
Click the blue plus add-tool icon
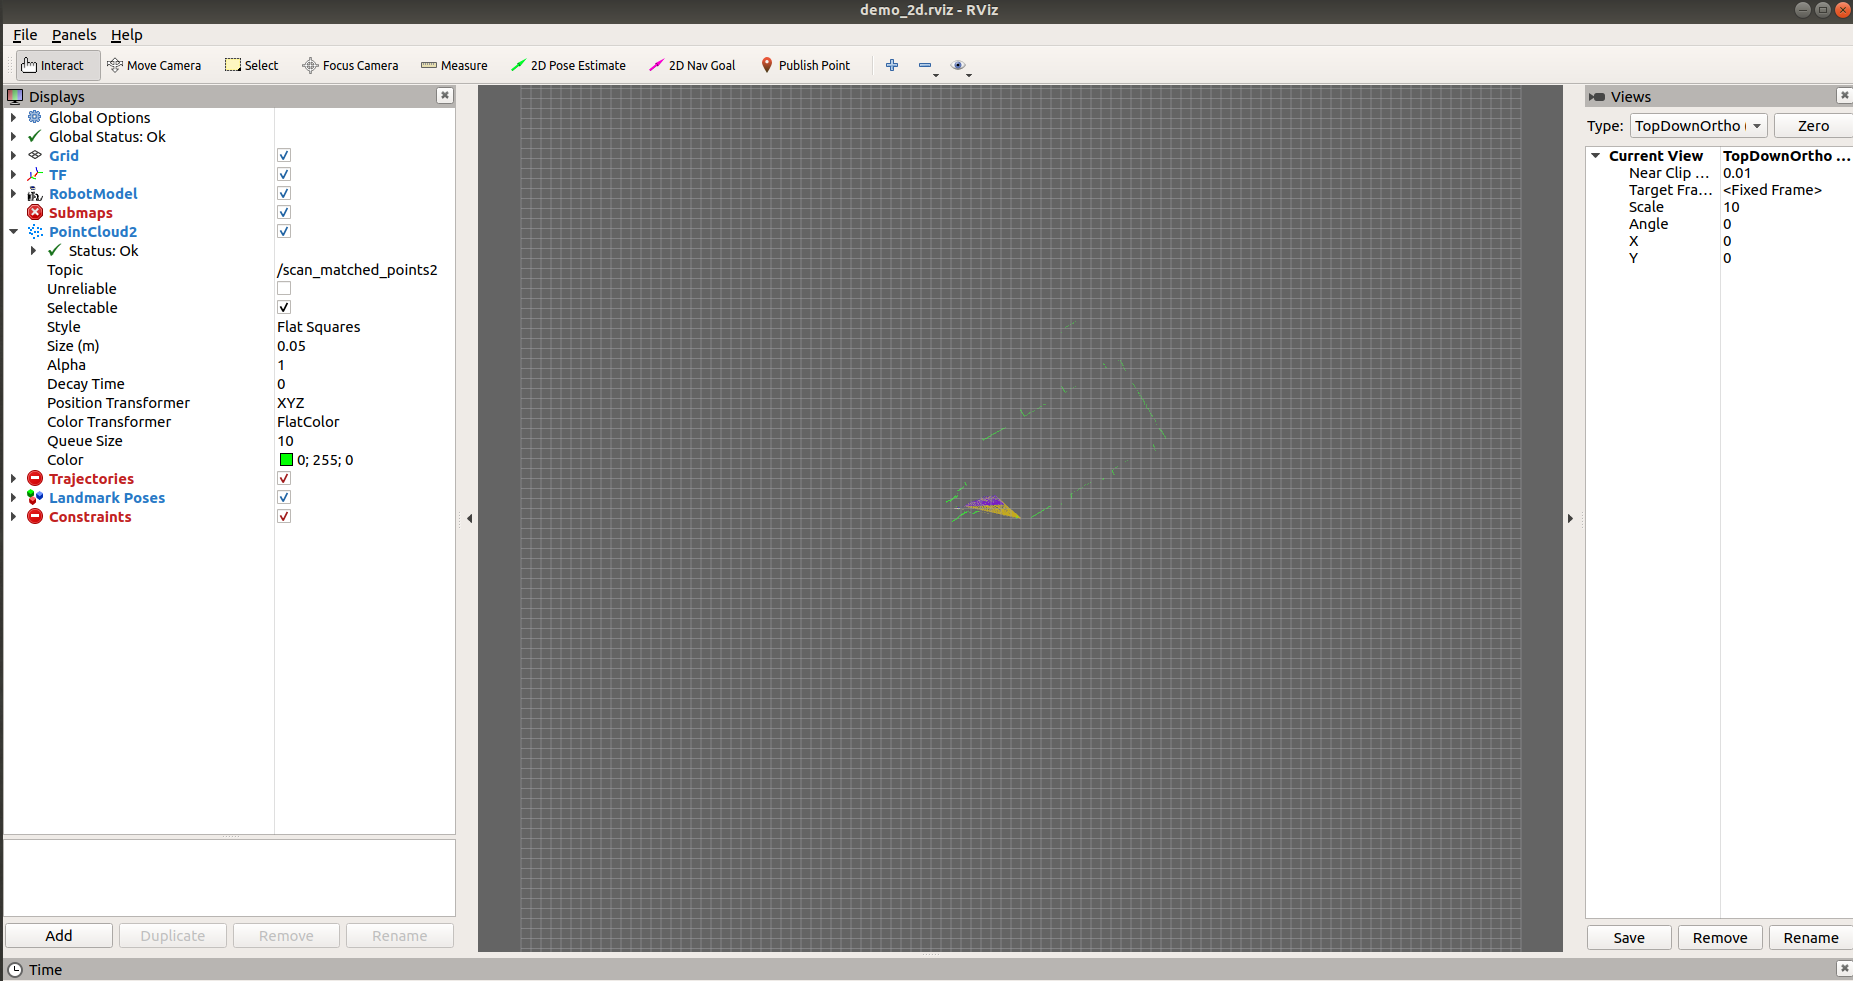[x=892, y=66]
